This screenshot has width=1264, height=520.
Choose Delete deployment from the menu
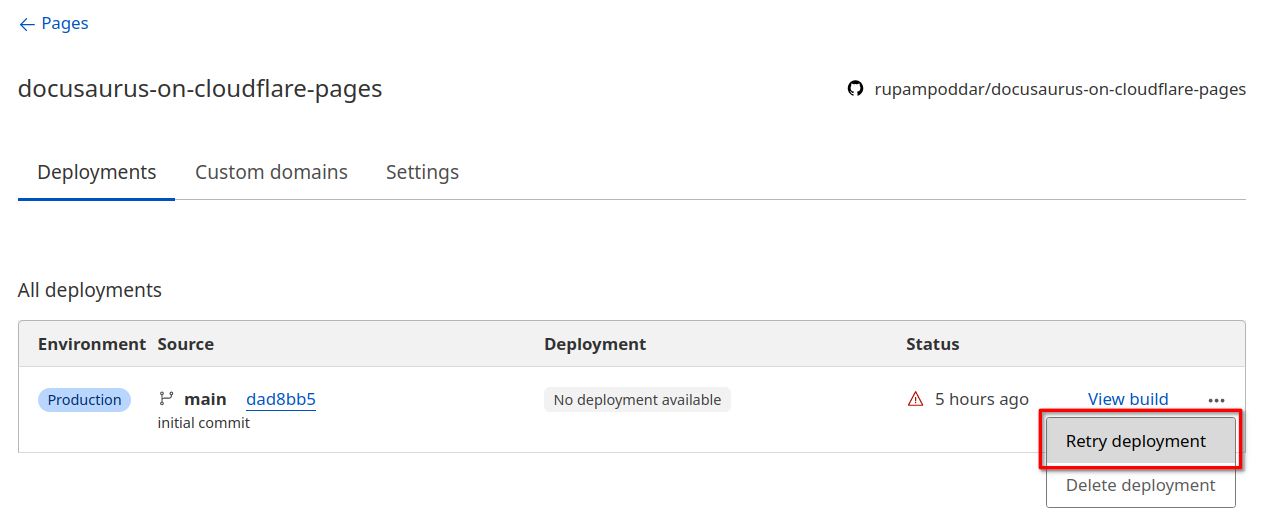[x=1140, y=486]
